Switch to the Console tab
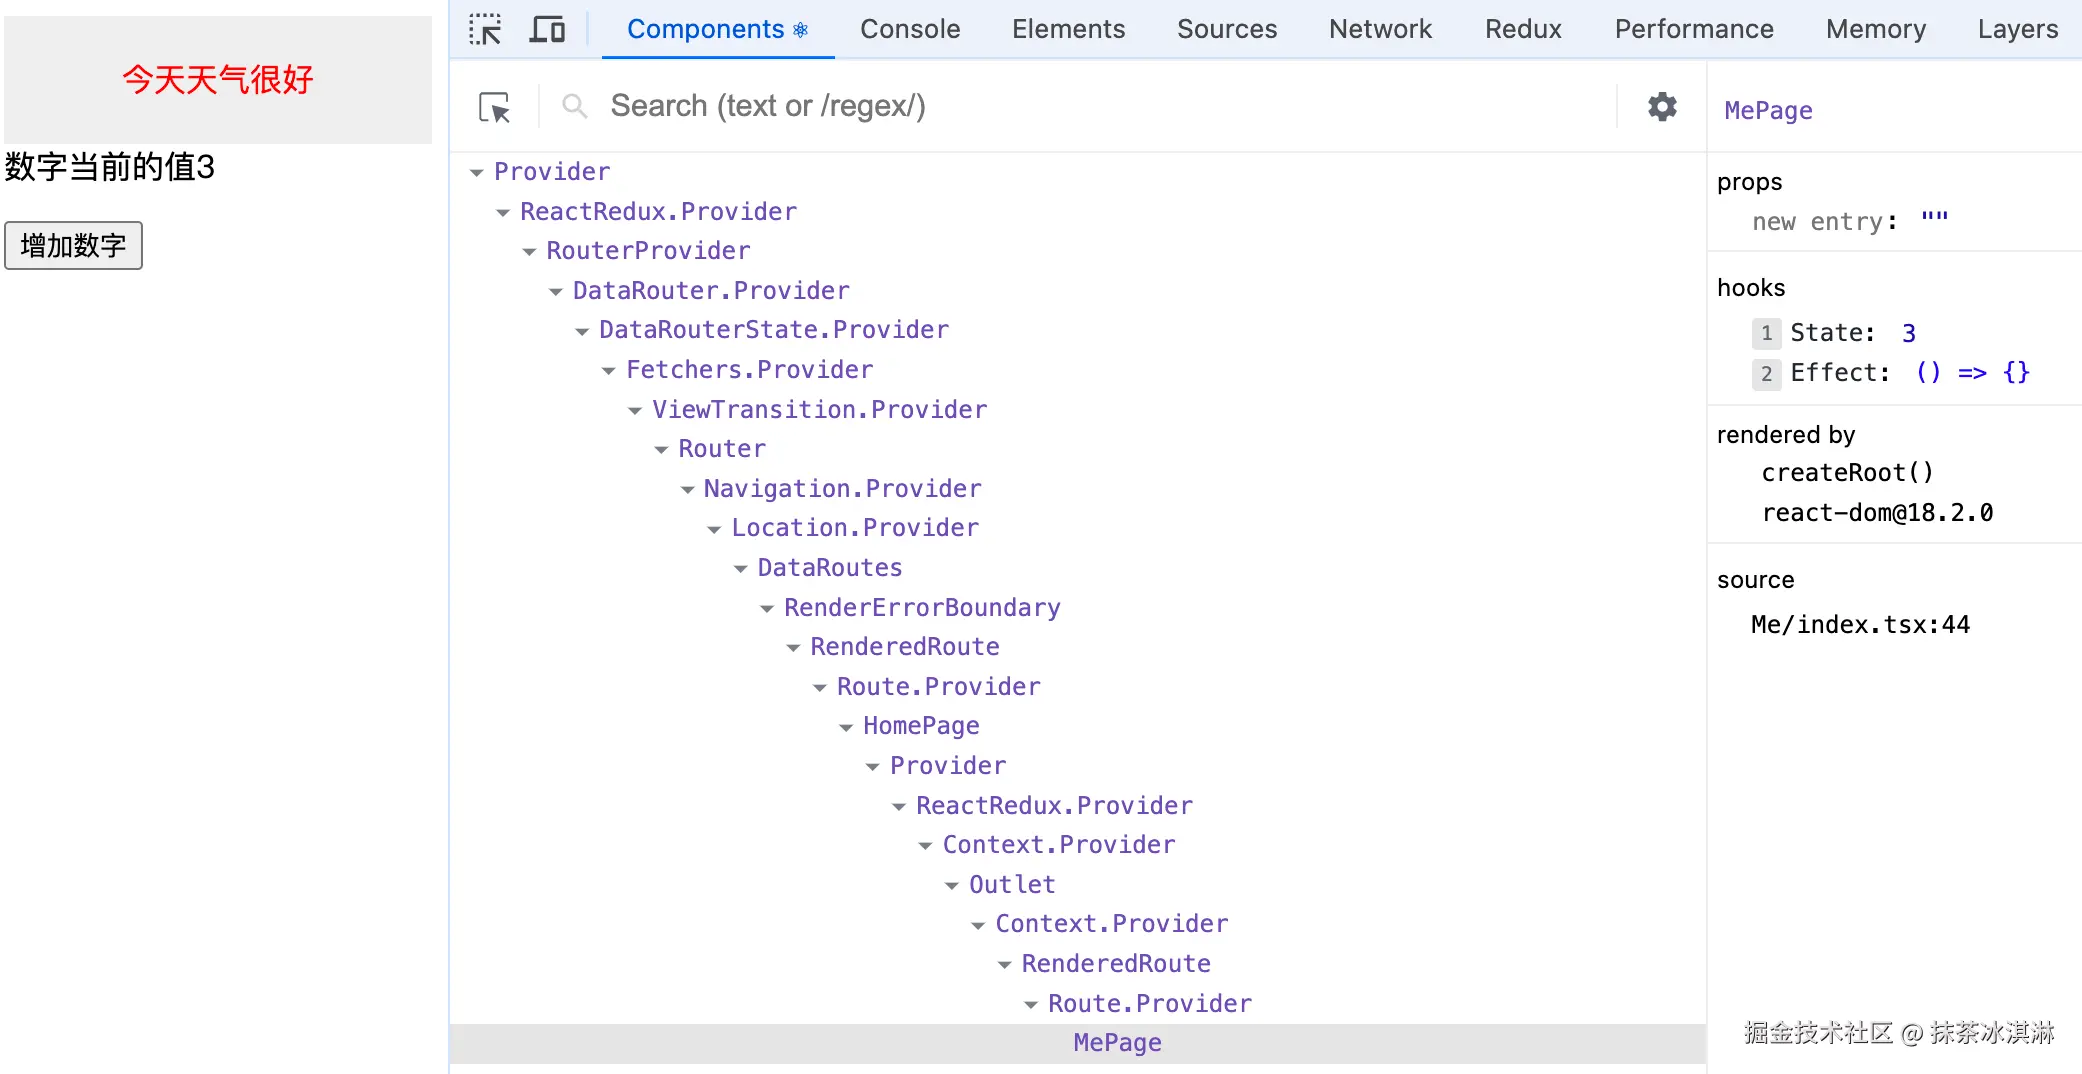The width and height of the screenshot is (2082, 1074). (x=910, y=29)
